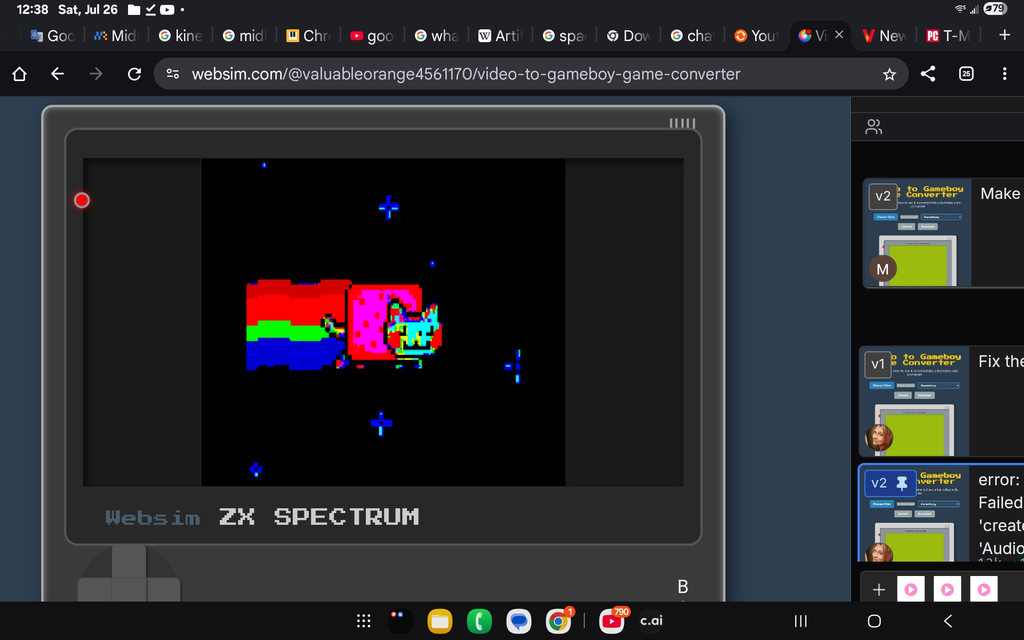The image size is (1024, 640).
Task: Switch to the 'New' tab
Action: pyautogui.click(x=884, y=36)
